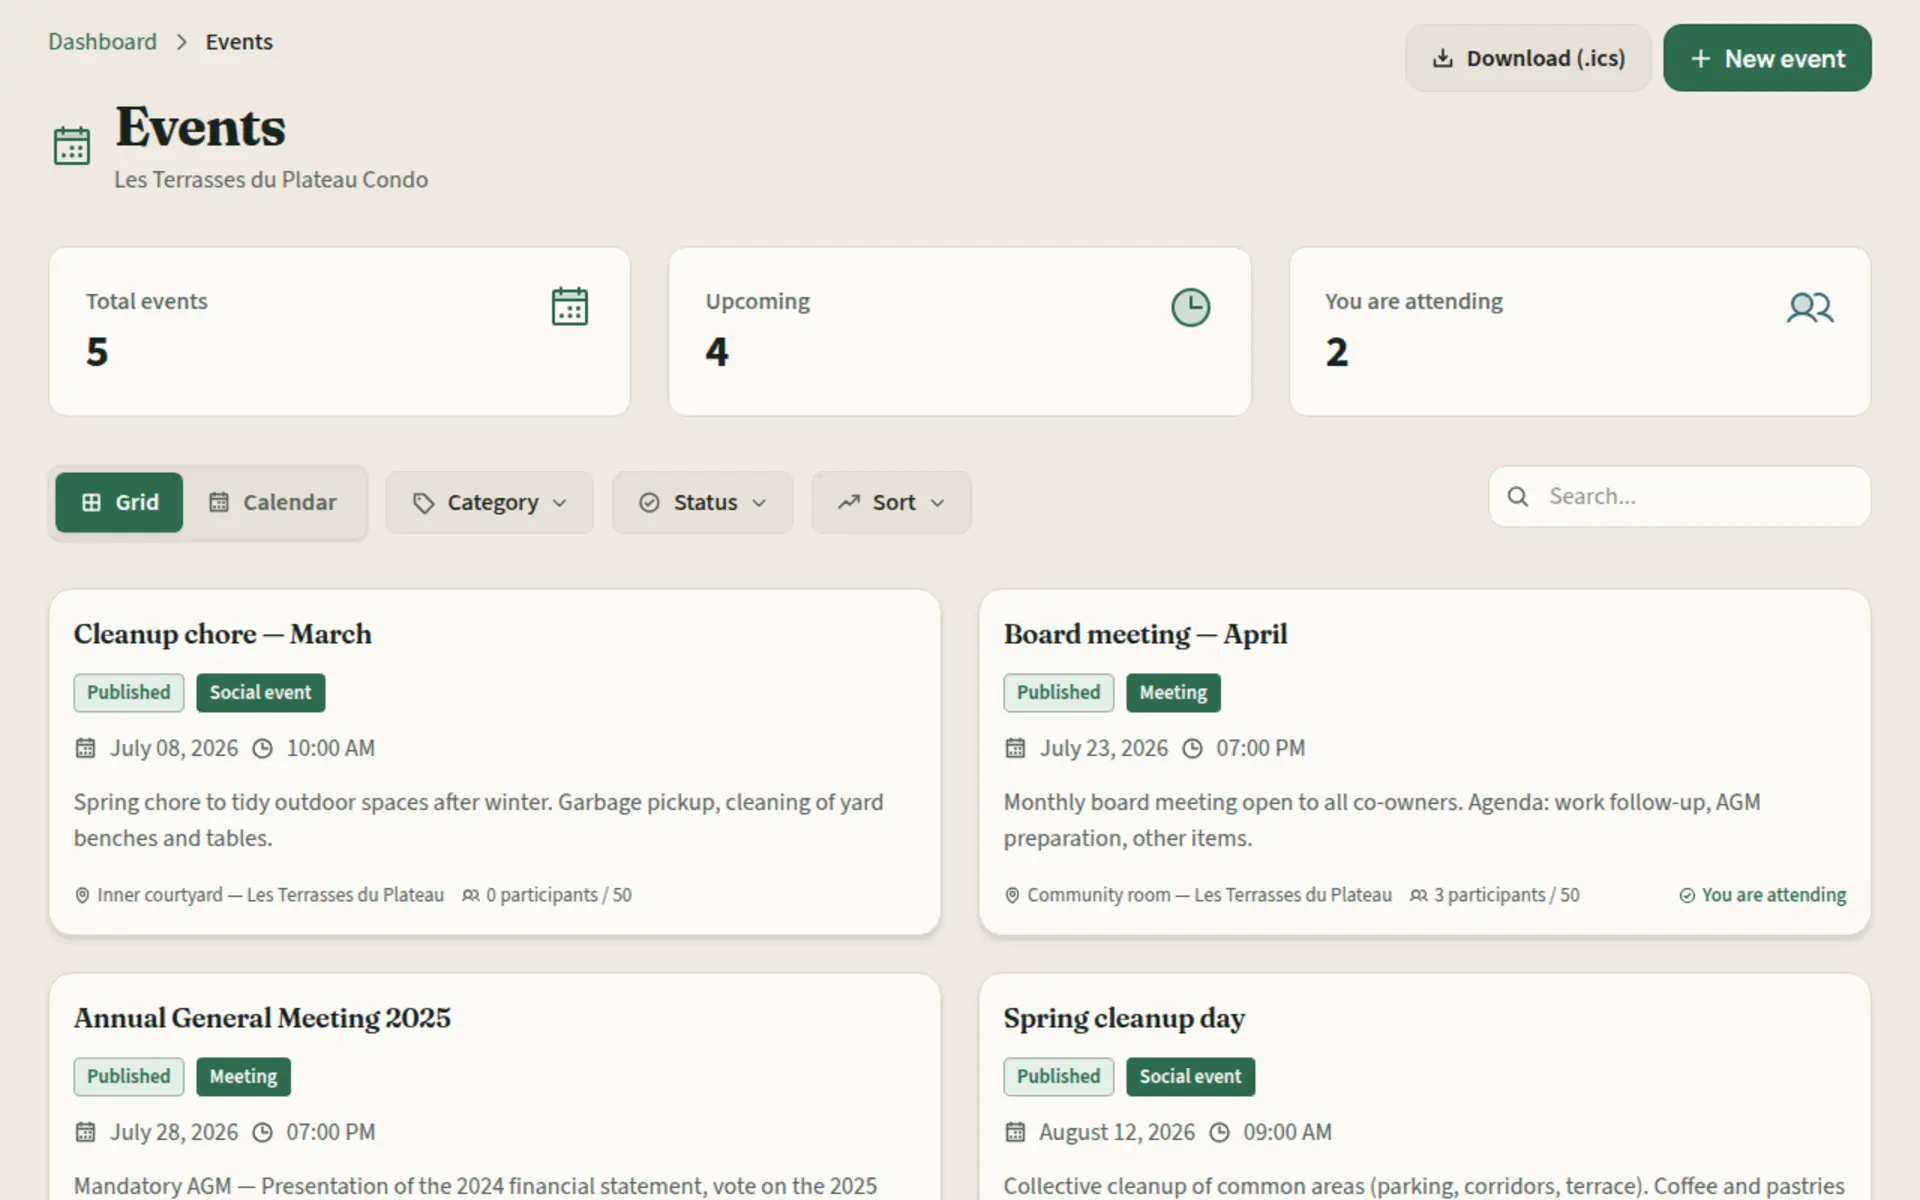The height and width of the screenshot is (1200, 1920).
Task: Click Published badge on Annual General Meeting 2025 card
Action: tap(129, 1077)
